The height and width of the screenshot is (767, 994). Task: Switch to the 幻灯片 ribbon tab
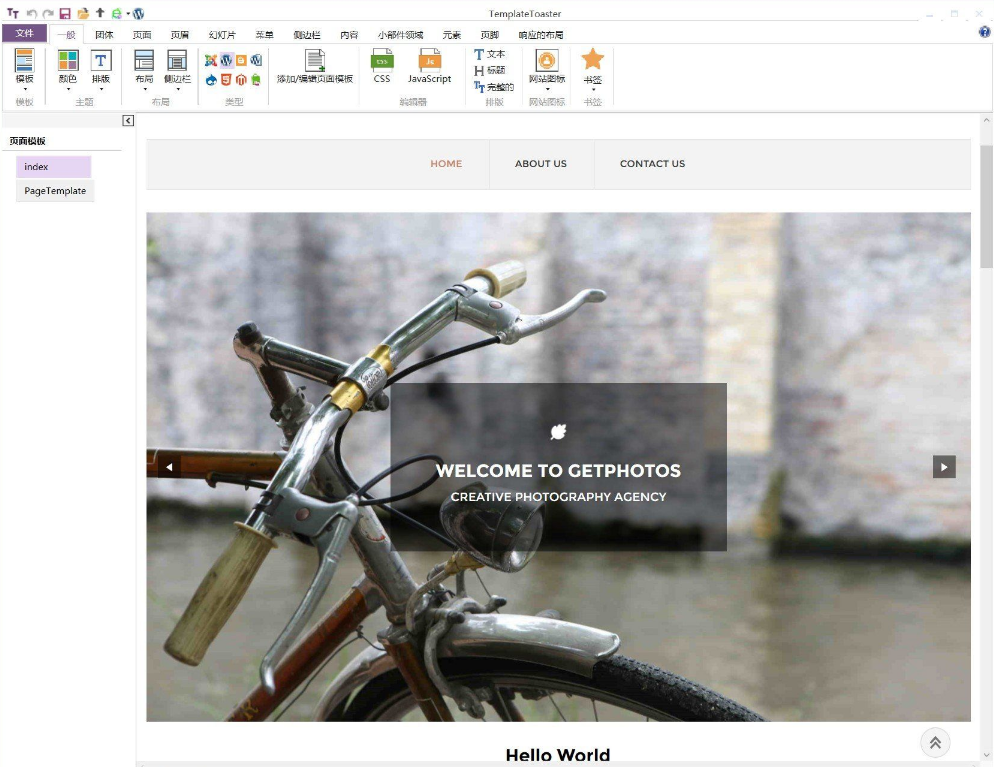[222, 35]
